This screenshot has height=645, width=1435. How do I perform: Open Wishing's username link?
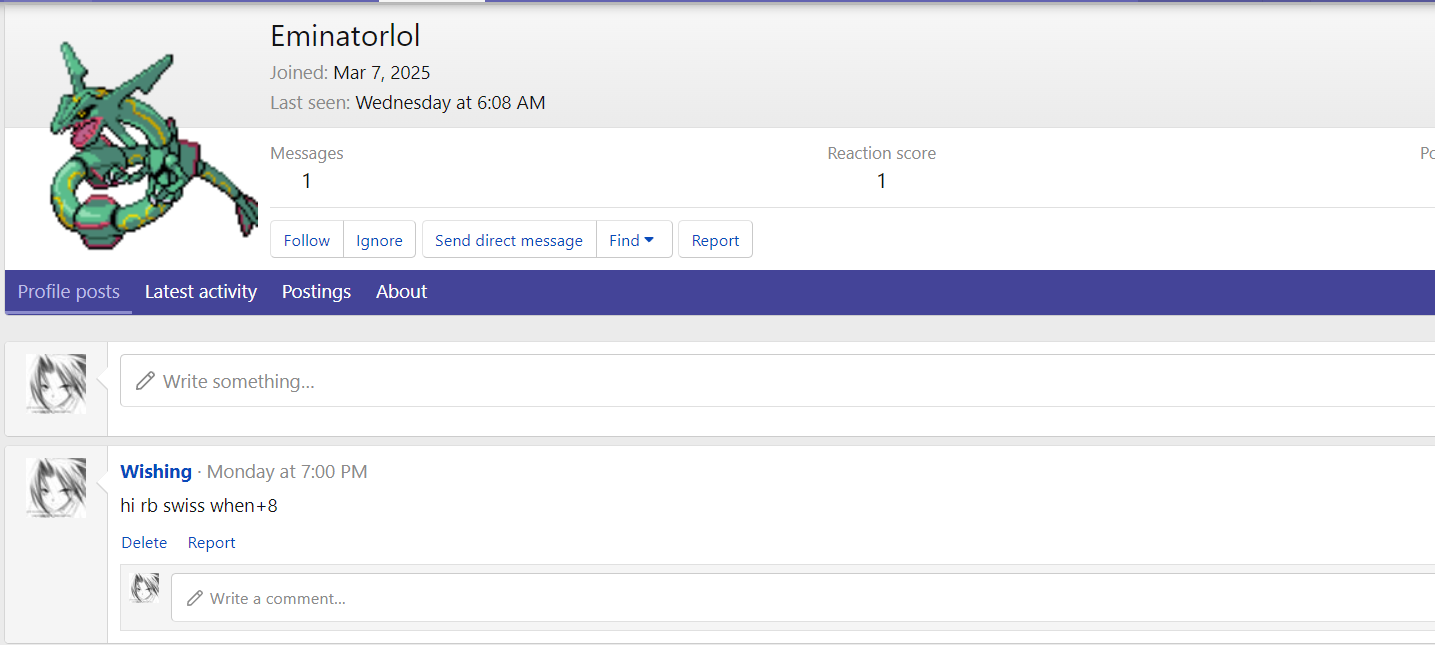pos(156,471)
